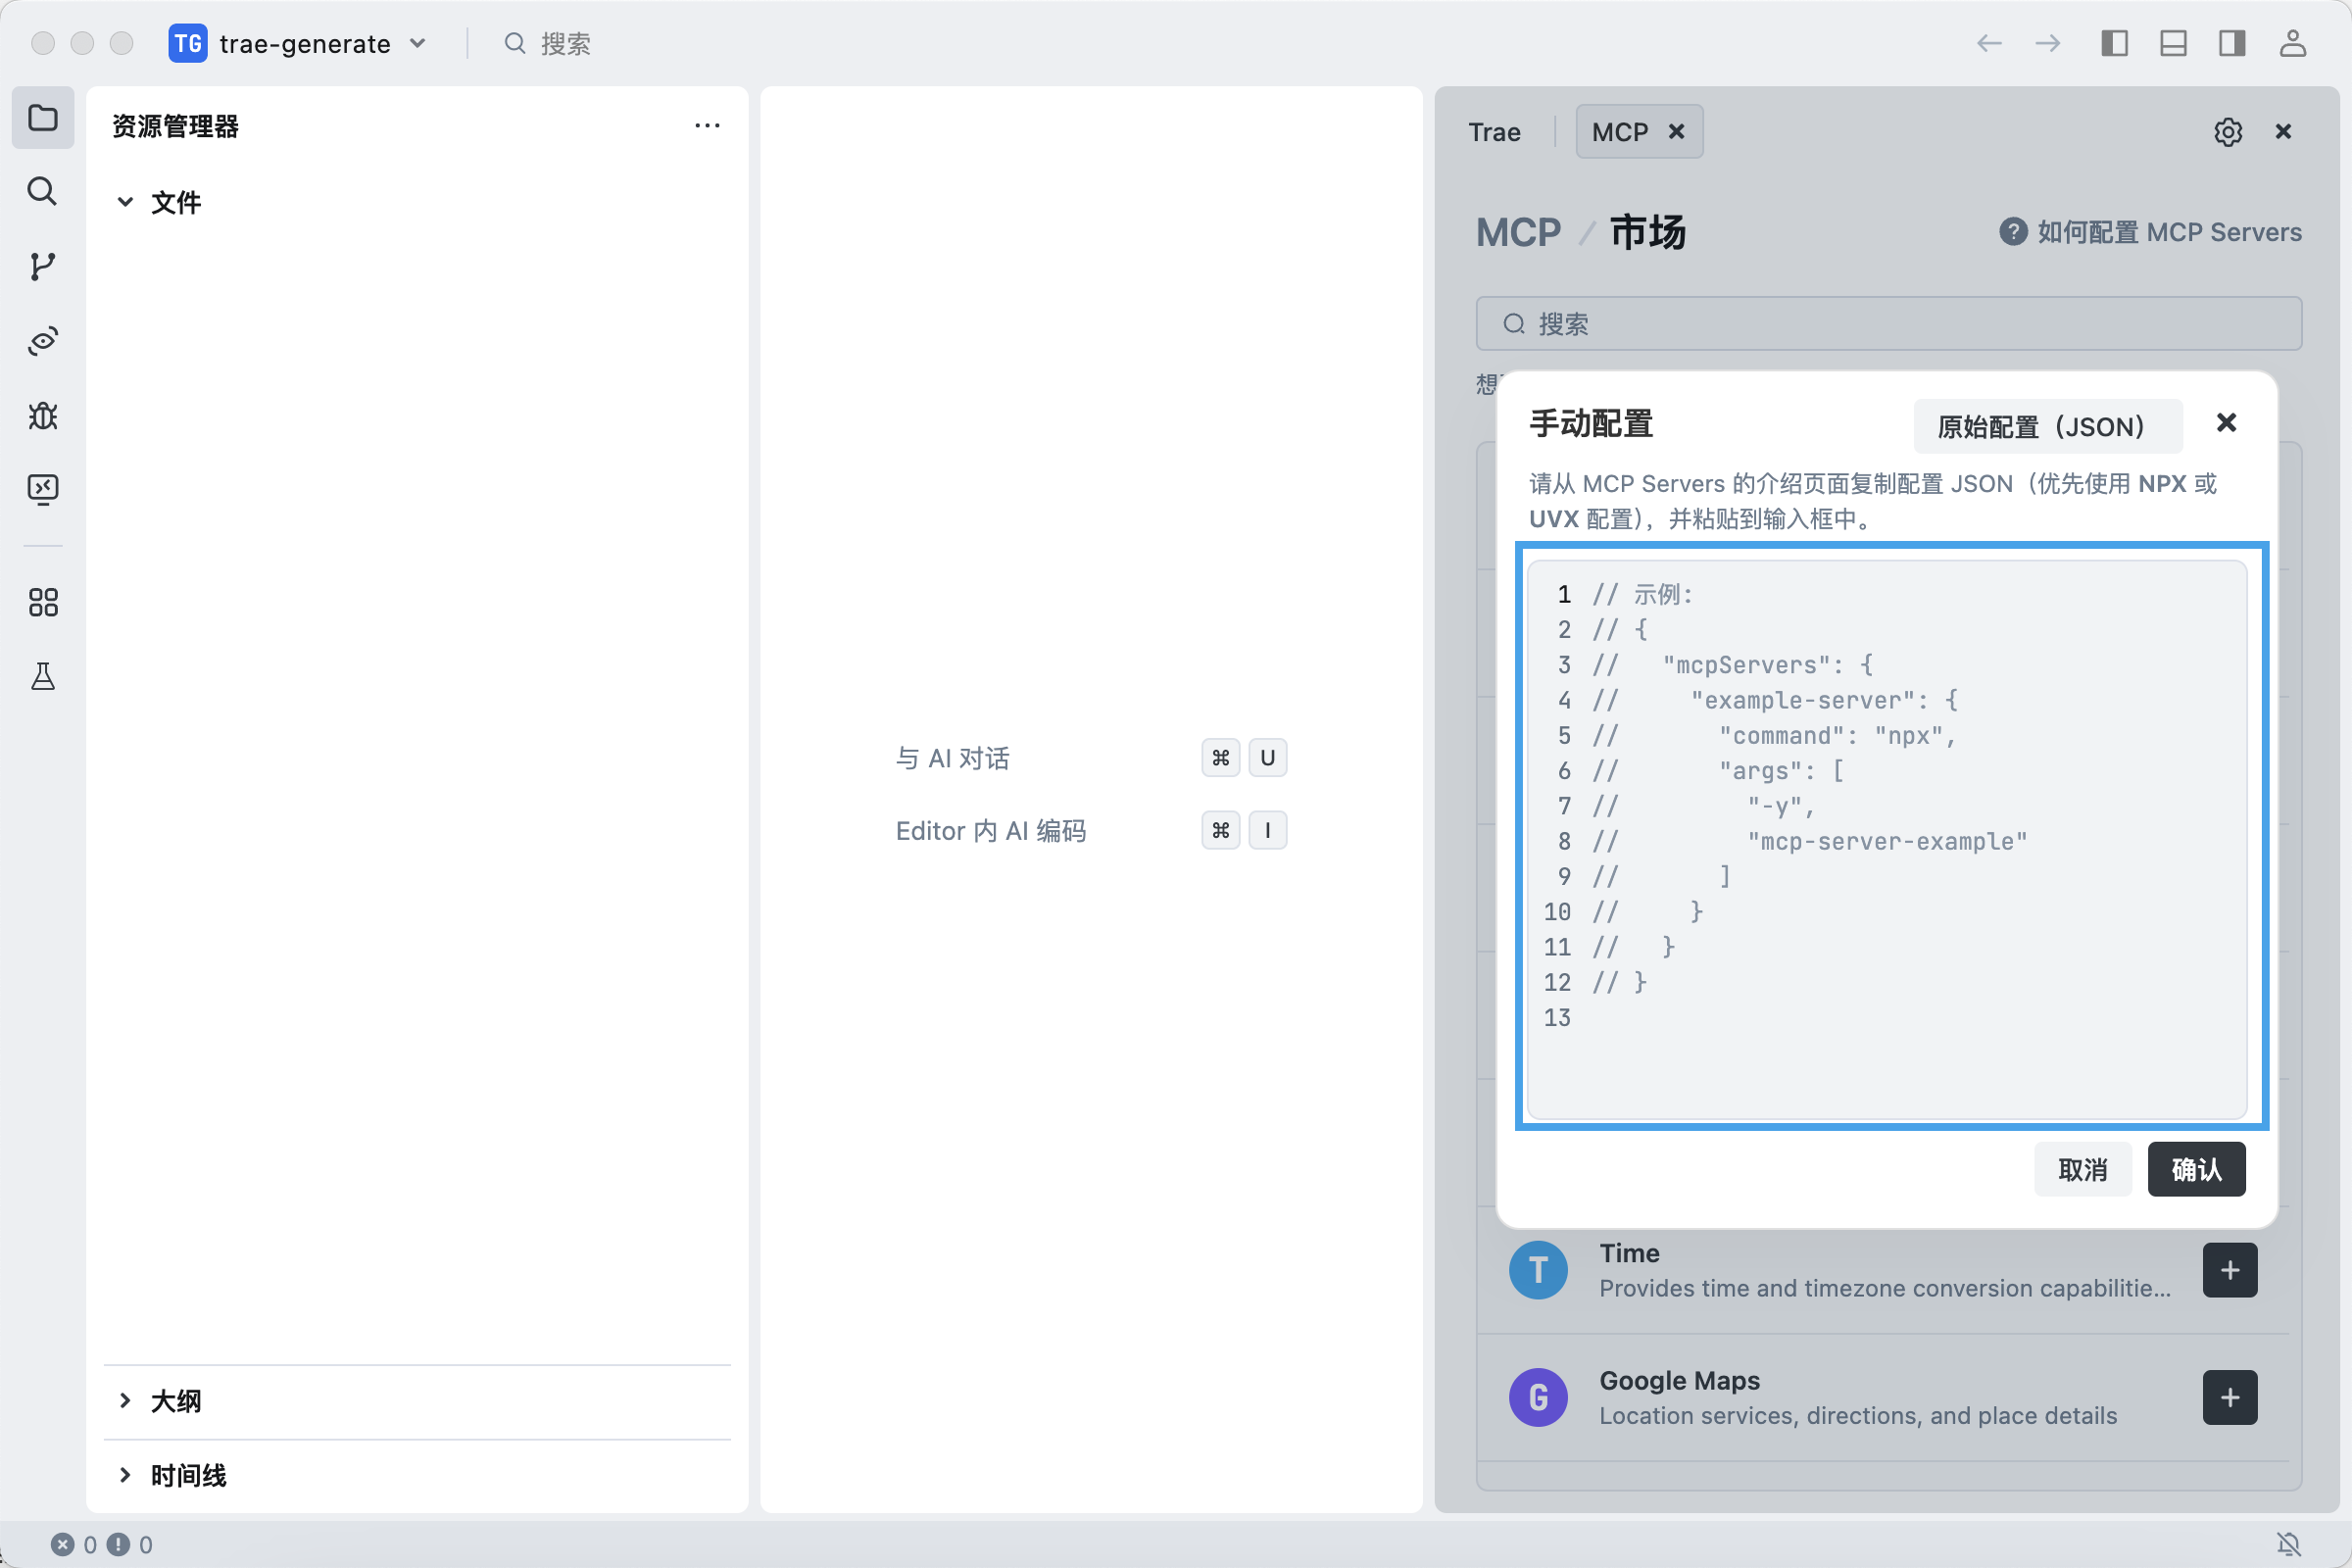Open the remote explorer monitor icon
The height and width of the screenshot is (1568, 2352).
pyautogui.click(x=42, y=489)
